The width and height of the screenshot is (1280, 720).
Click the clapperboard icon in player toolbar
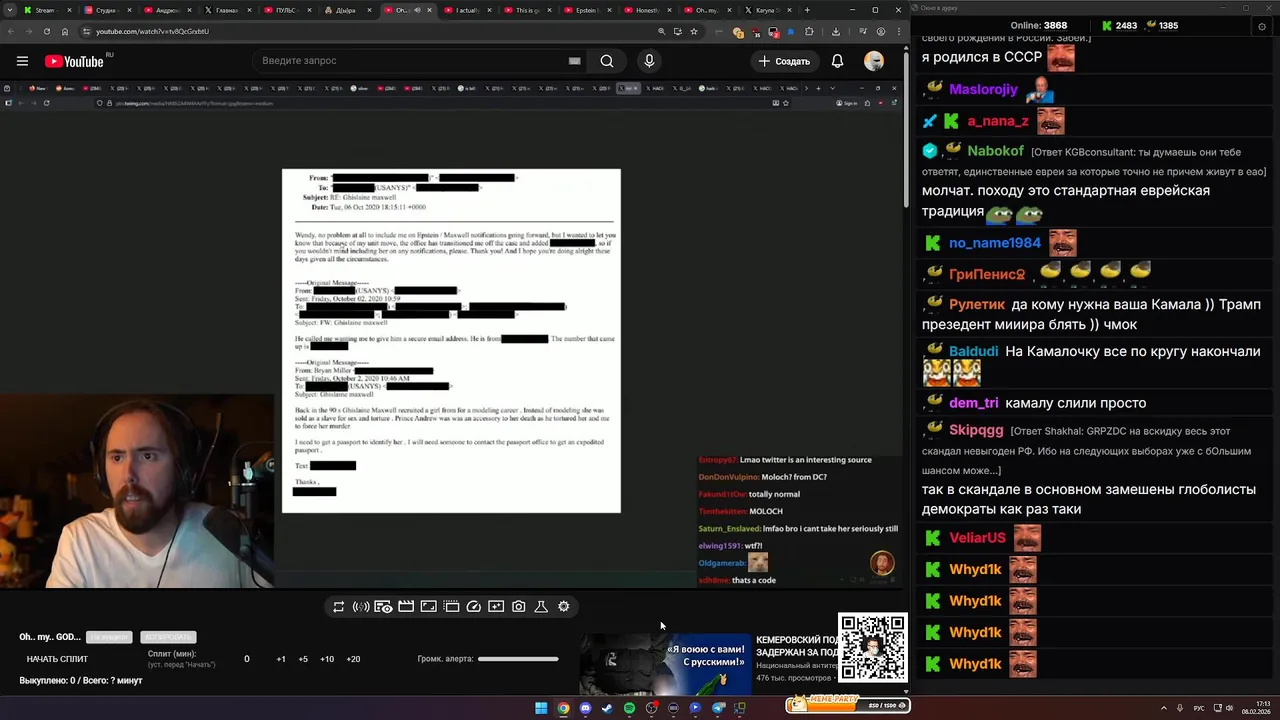[406, 607]
